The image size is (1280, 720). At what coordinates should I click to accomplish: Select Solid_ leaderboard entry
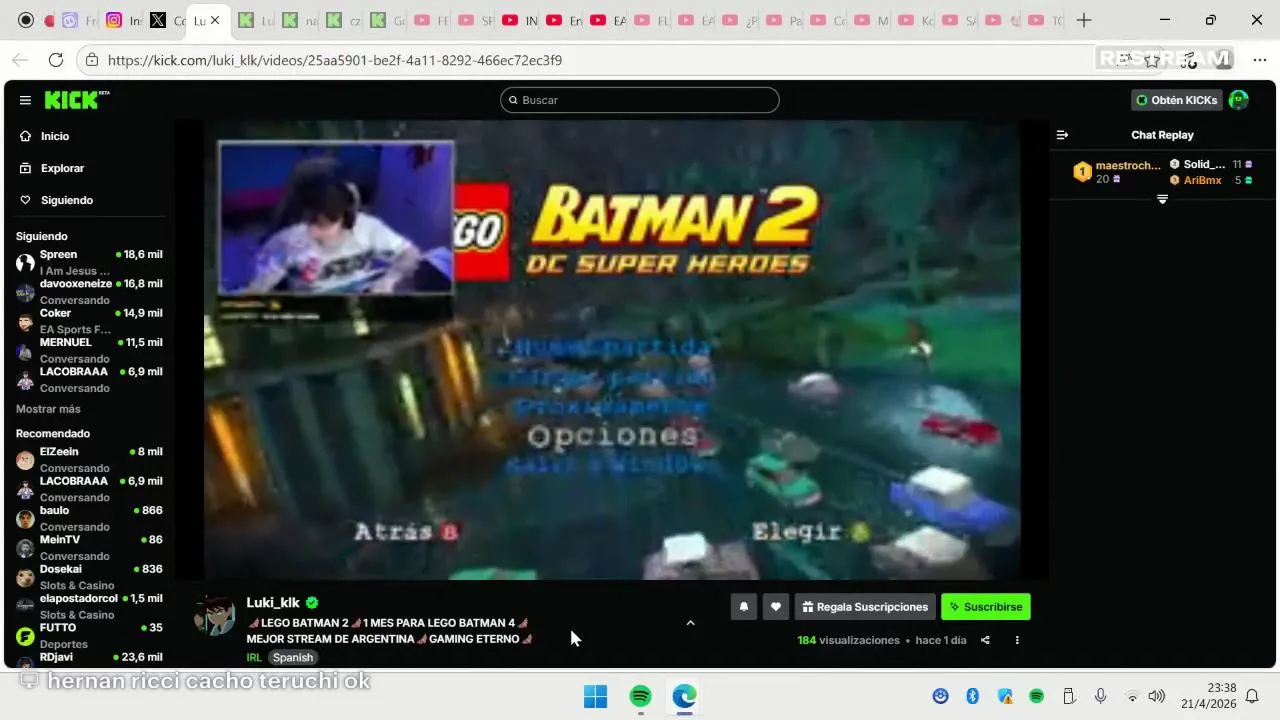pos(1211,164)
